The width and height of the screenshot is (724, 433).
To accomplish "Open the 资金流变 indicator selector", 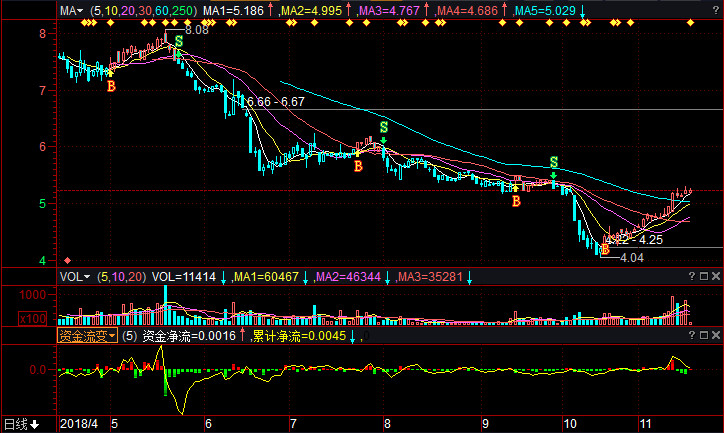I will (x=87, y=336).
